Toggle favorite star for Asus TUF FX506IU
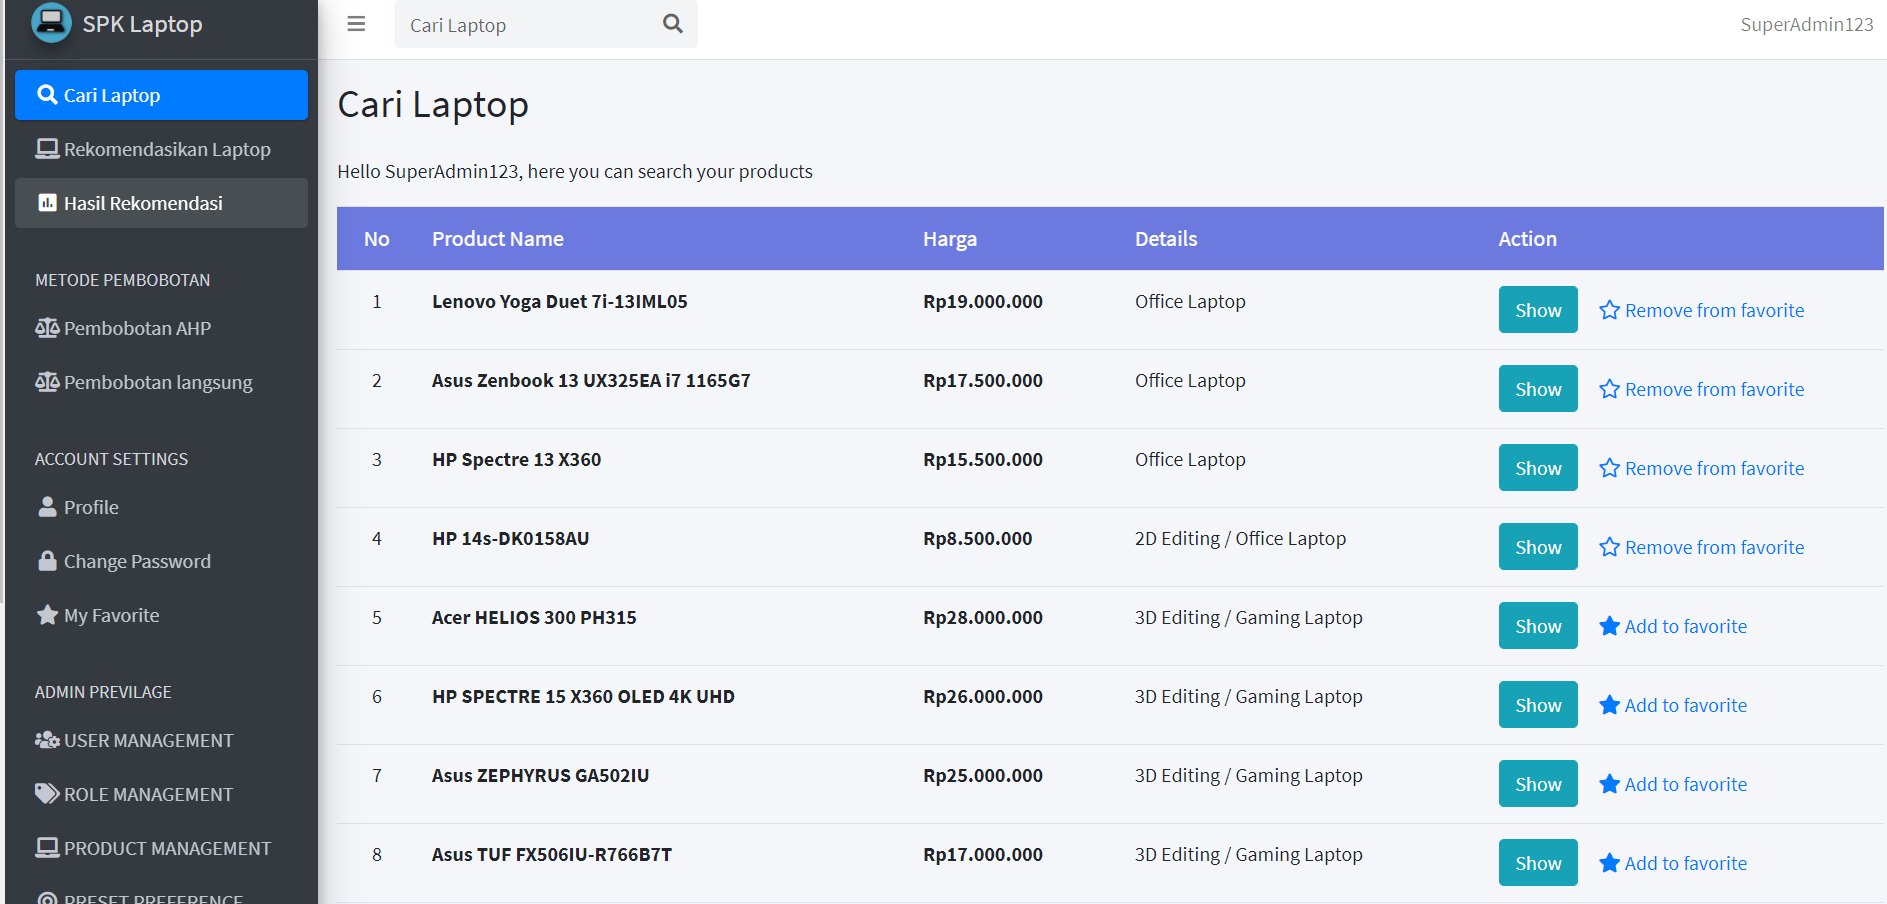This screenshot has width=1887, height=904. (x=1610, y=862)
